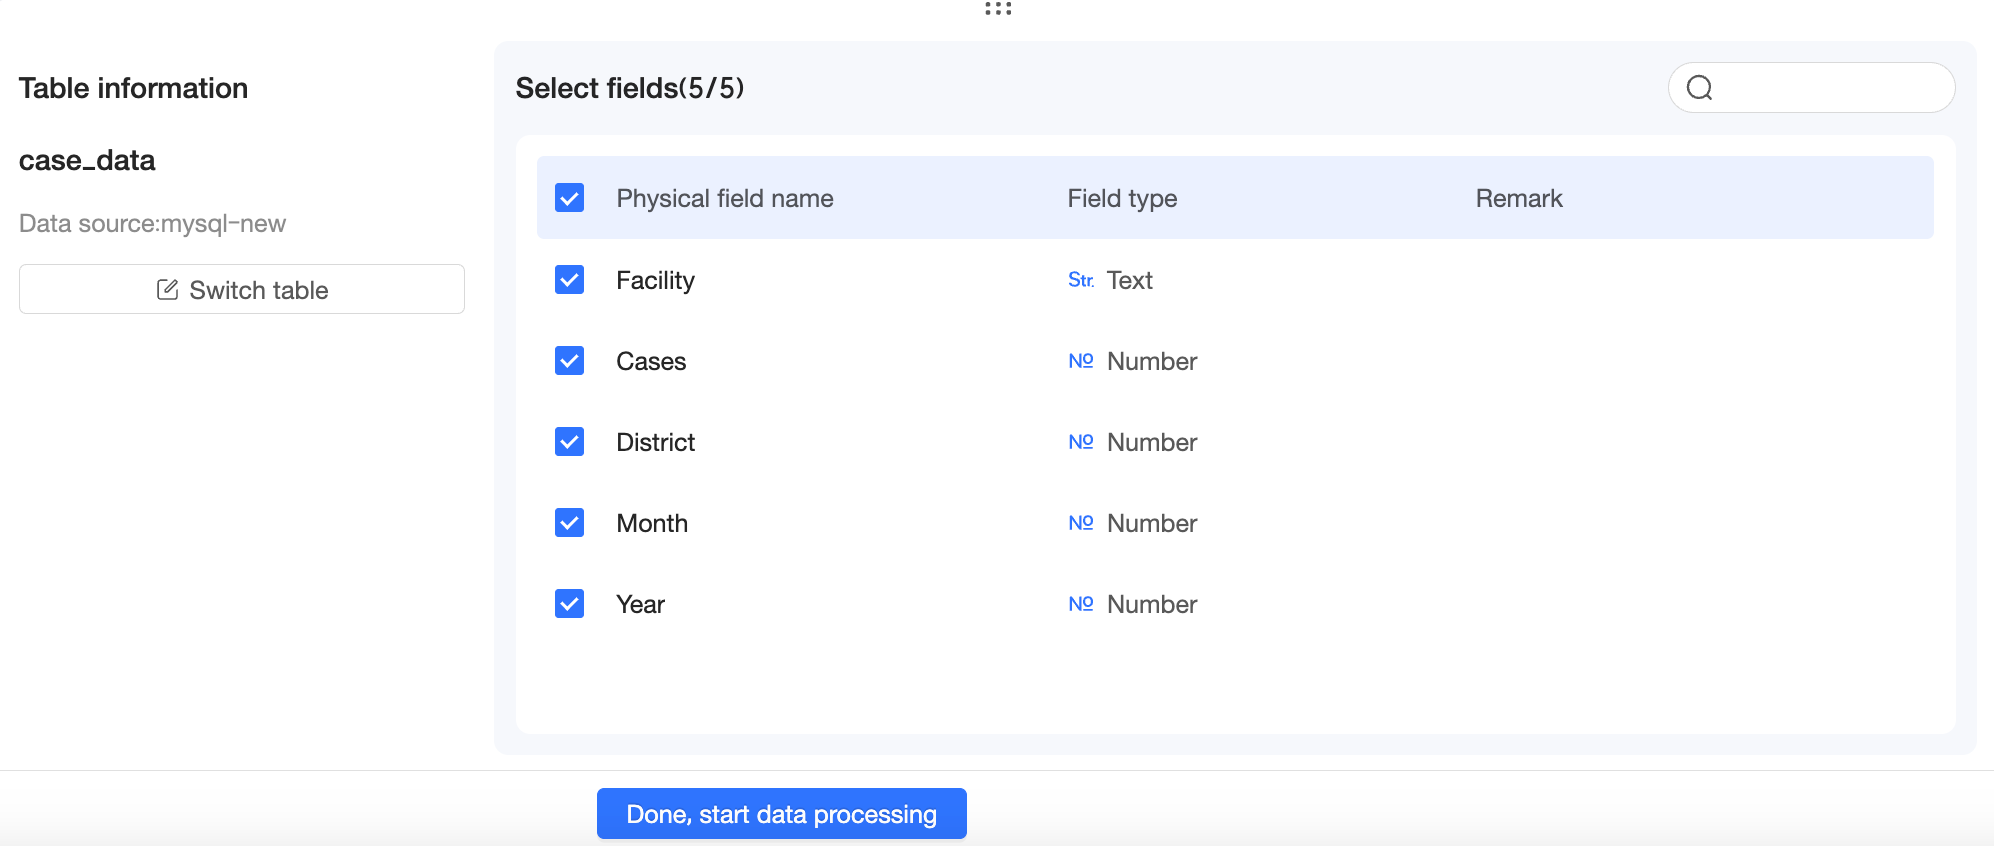Screen dimensions: 1994x846
Task: Uncheck the Cases field checkbox
Action: point(569,361)
